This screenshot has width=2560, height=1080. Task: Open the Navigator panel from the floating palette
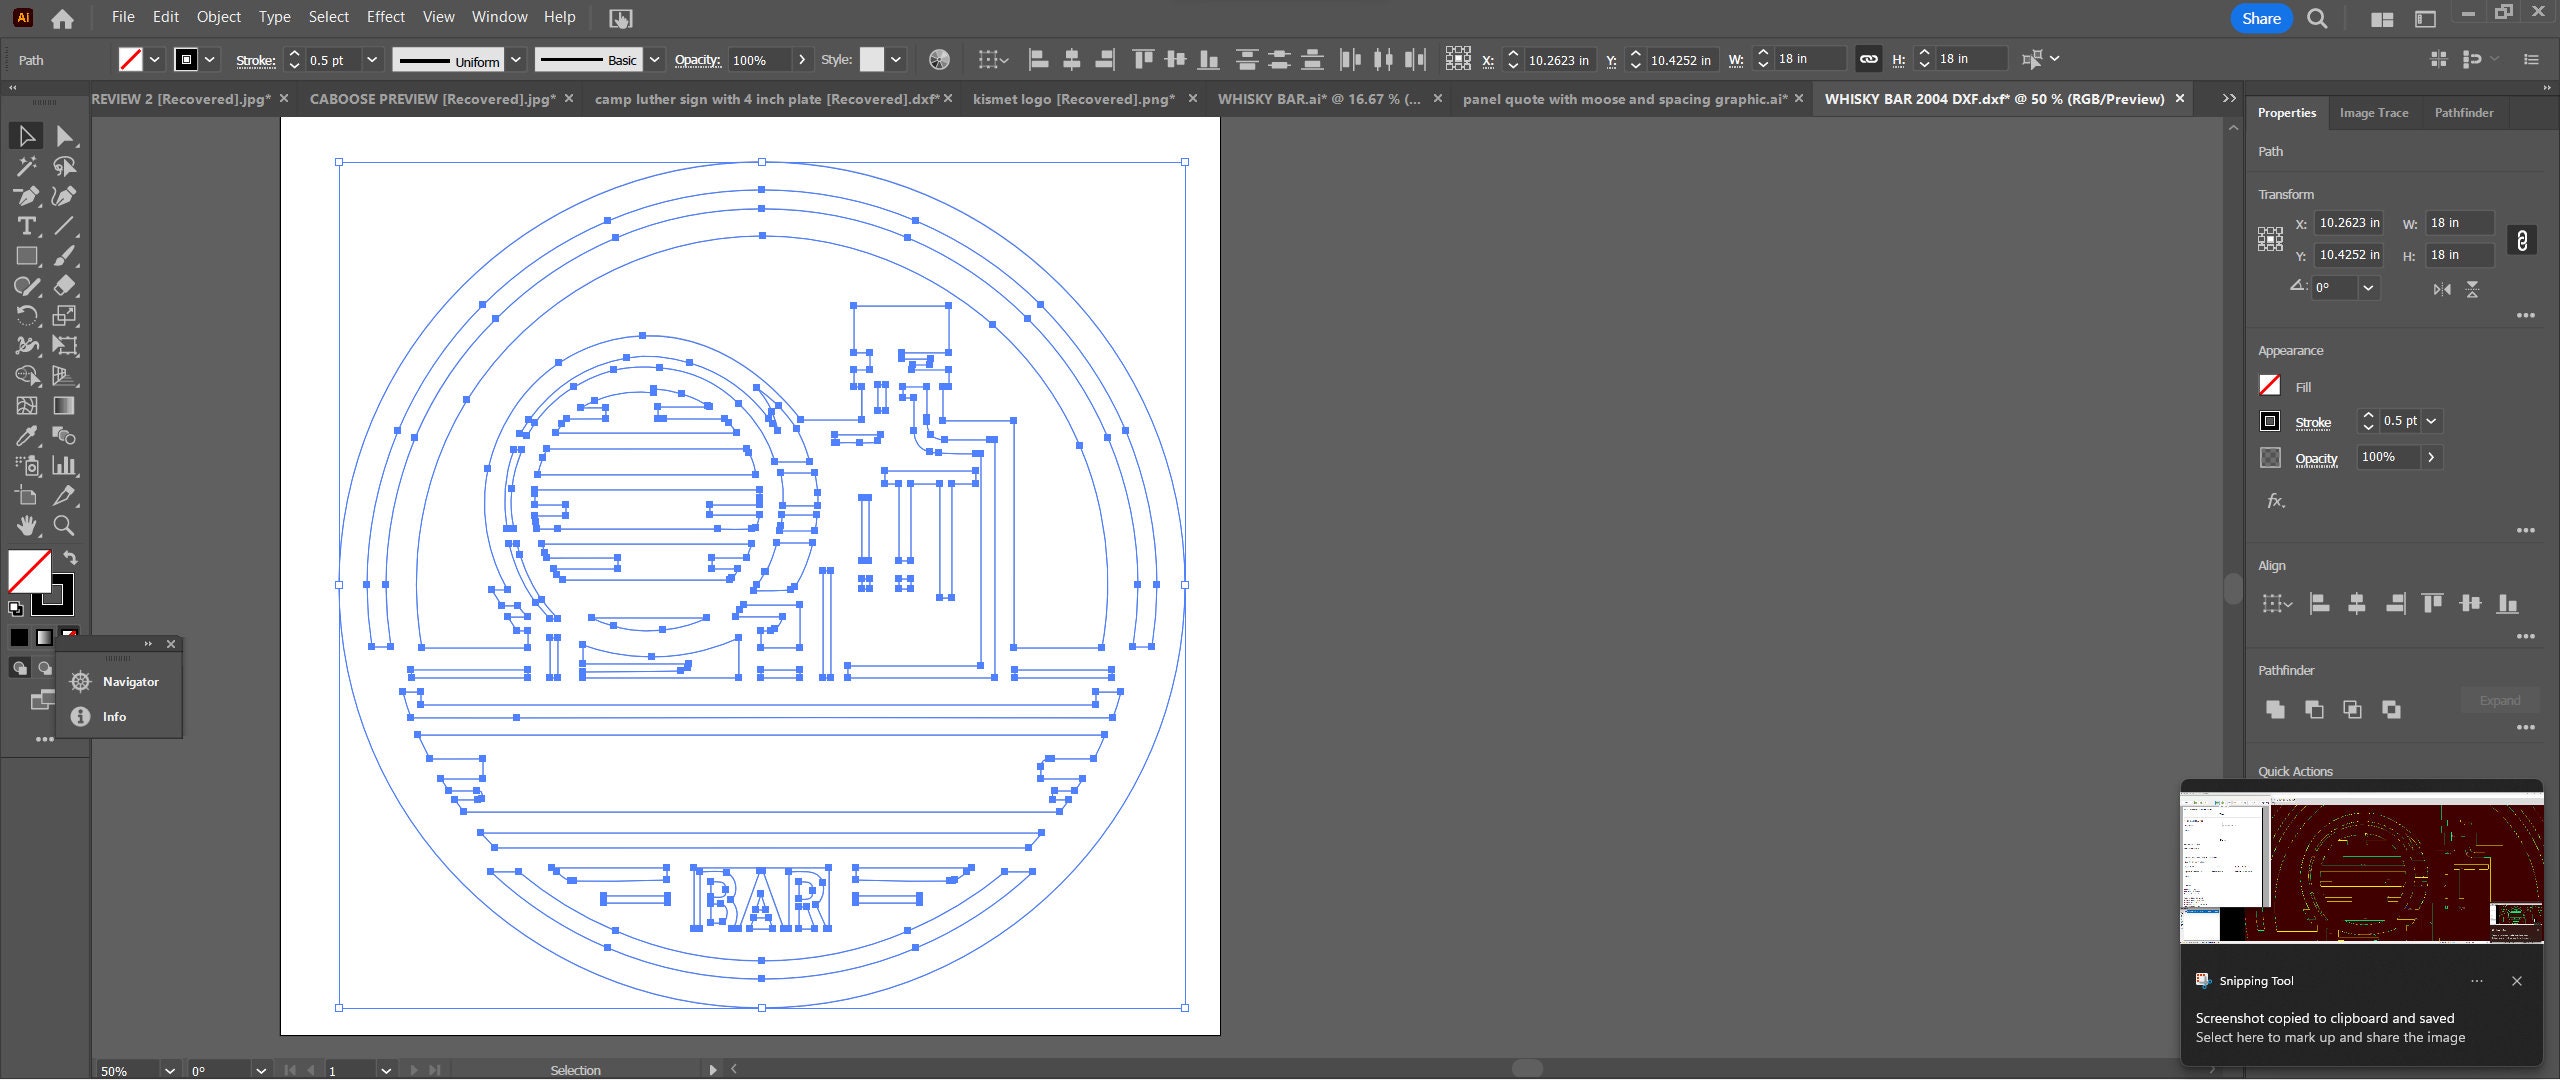tap(131, 681)
